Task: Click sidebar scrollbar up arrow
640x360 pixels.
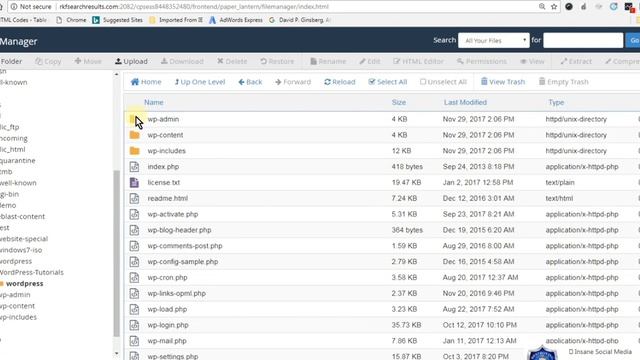Action: coord(116,74)
